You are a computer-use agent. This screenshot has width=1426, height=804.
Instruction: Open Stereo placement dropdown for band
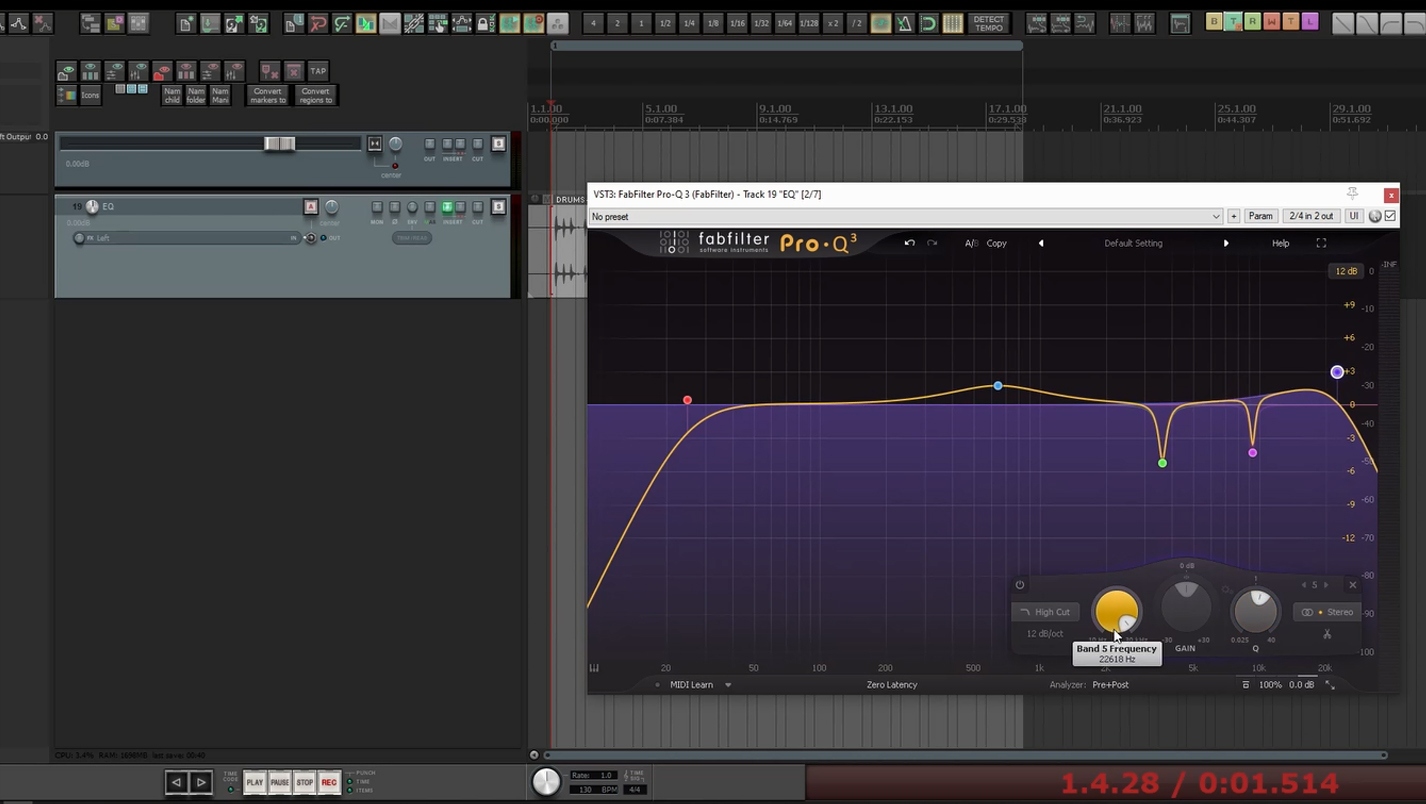click(x=1328, y=612)
